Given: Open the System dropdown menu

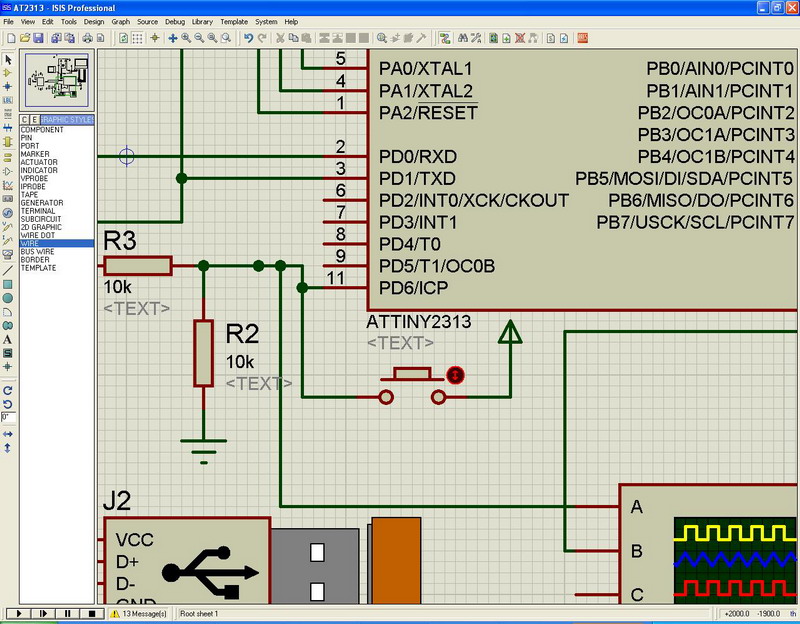Looking at the screenshot, I should tap(266, 21).
